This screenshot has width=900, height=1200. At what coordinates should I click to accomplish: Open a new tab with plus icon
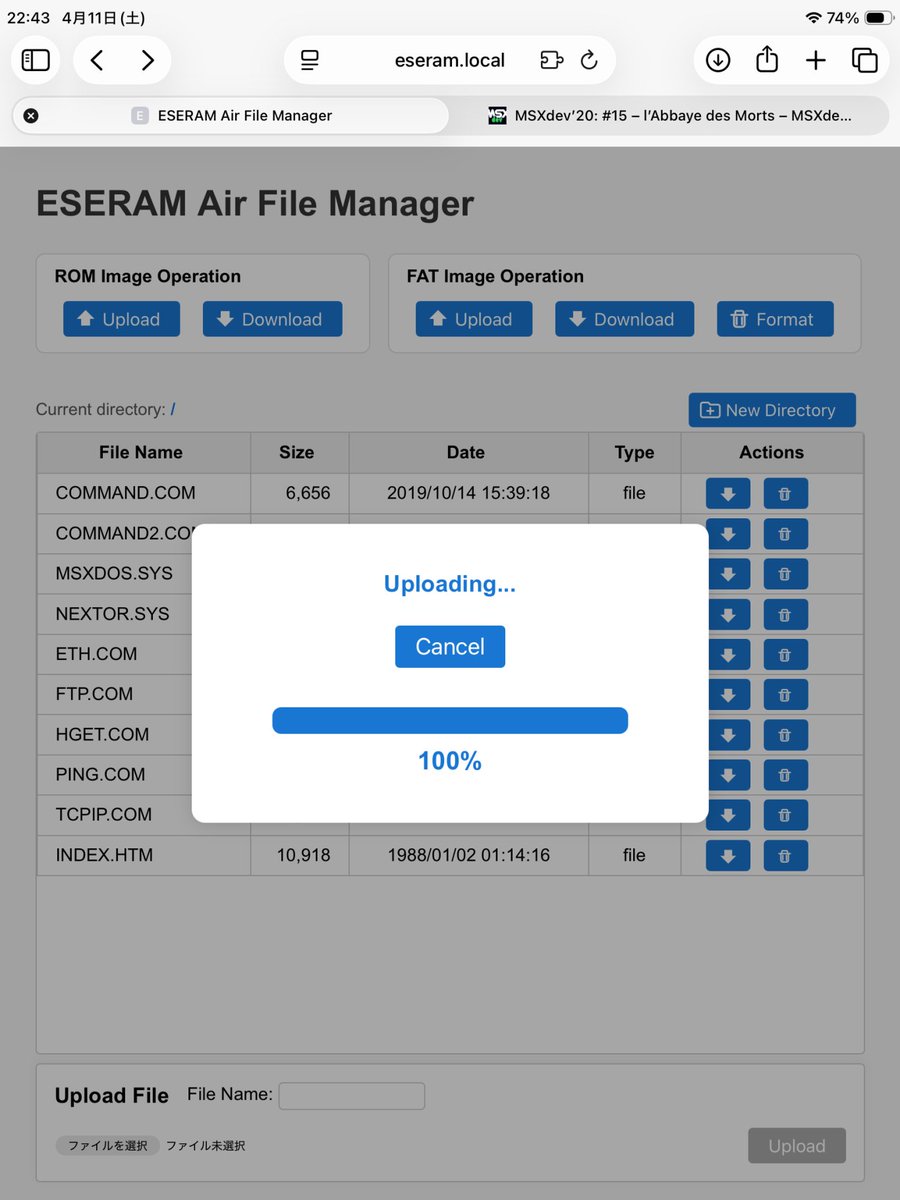tap(816, 60)
